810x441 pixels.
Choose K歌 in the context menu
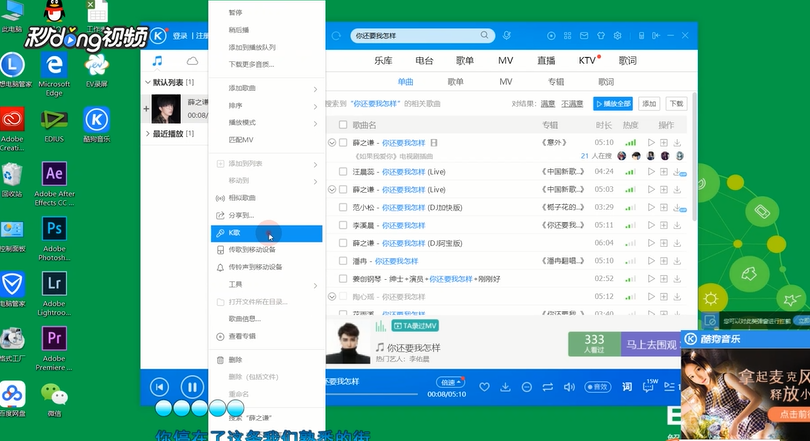click(267, 233)
